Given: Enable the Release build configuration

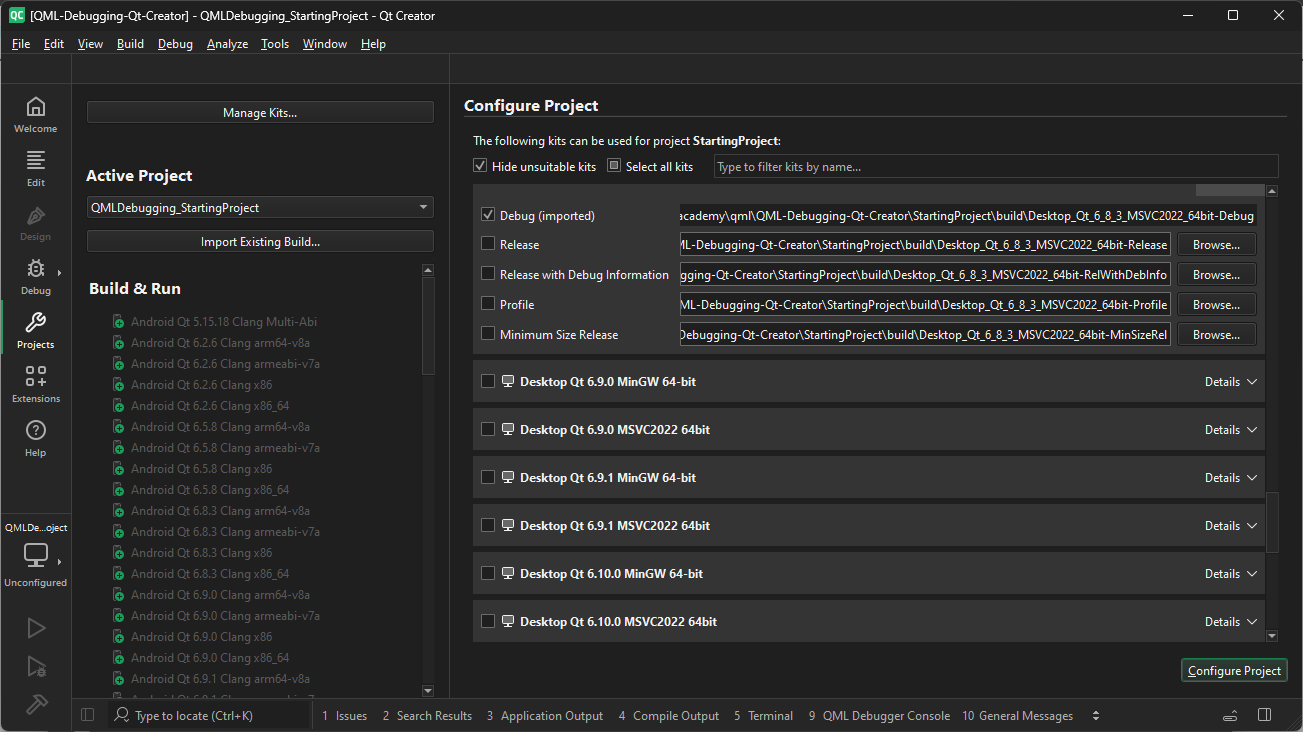Looking at the screenshot, I should click(488, 243).
